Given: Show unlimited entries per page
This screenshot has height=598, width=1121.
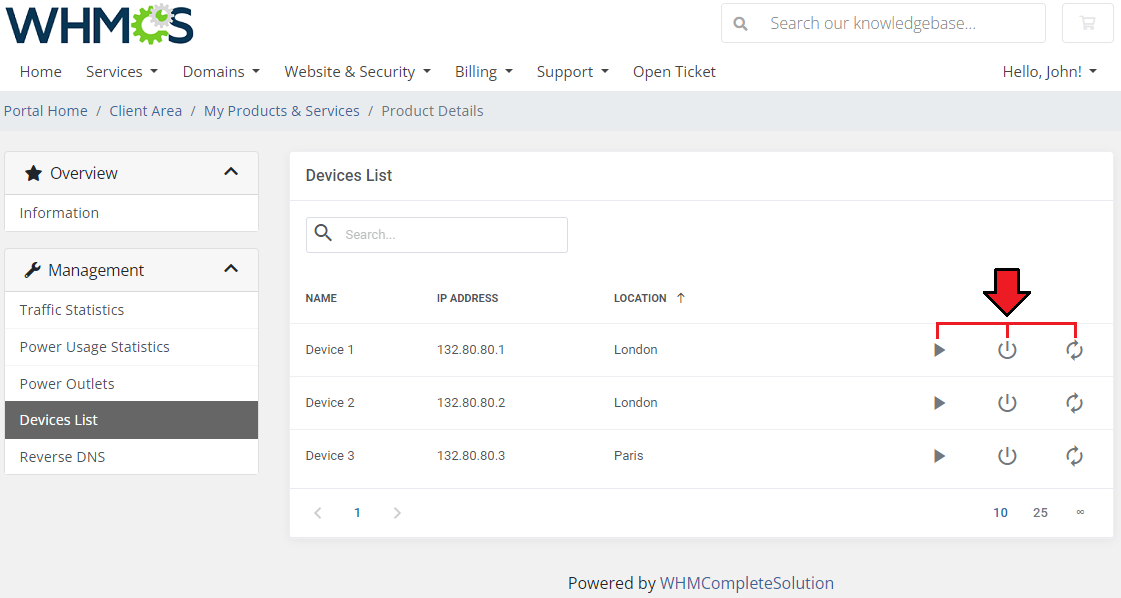Looking at the screenshot, I should pyautogui.click(x=1080, y=512).
